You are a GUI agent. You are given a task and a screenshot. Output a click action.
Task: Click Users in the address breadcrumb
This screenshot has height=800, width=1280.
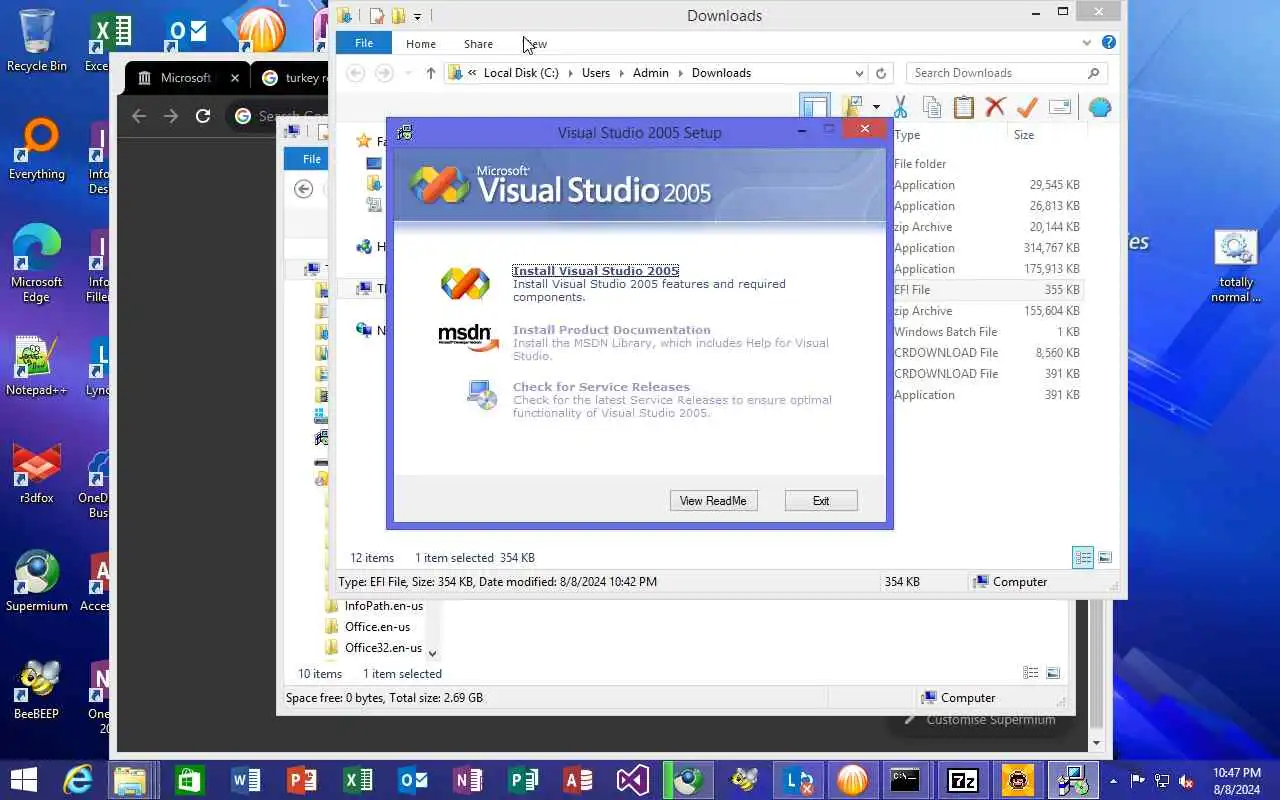595,73
